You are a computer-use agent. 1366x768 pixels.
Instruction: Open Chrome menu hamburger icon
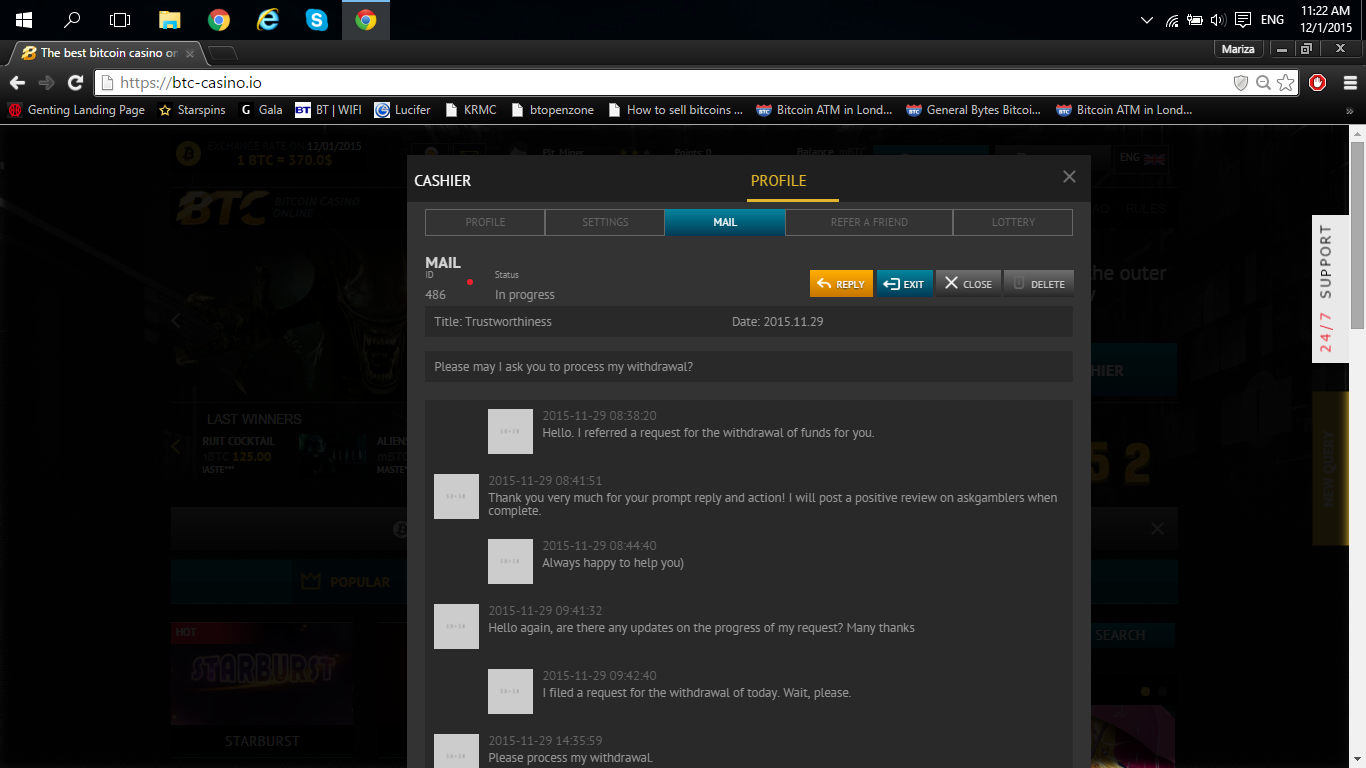1349,83
